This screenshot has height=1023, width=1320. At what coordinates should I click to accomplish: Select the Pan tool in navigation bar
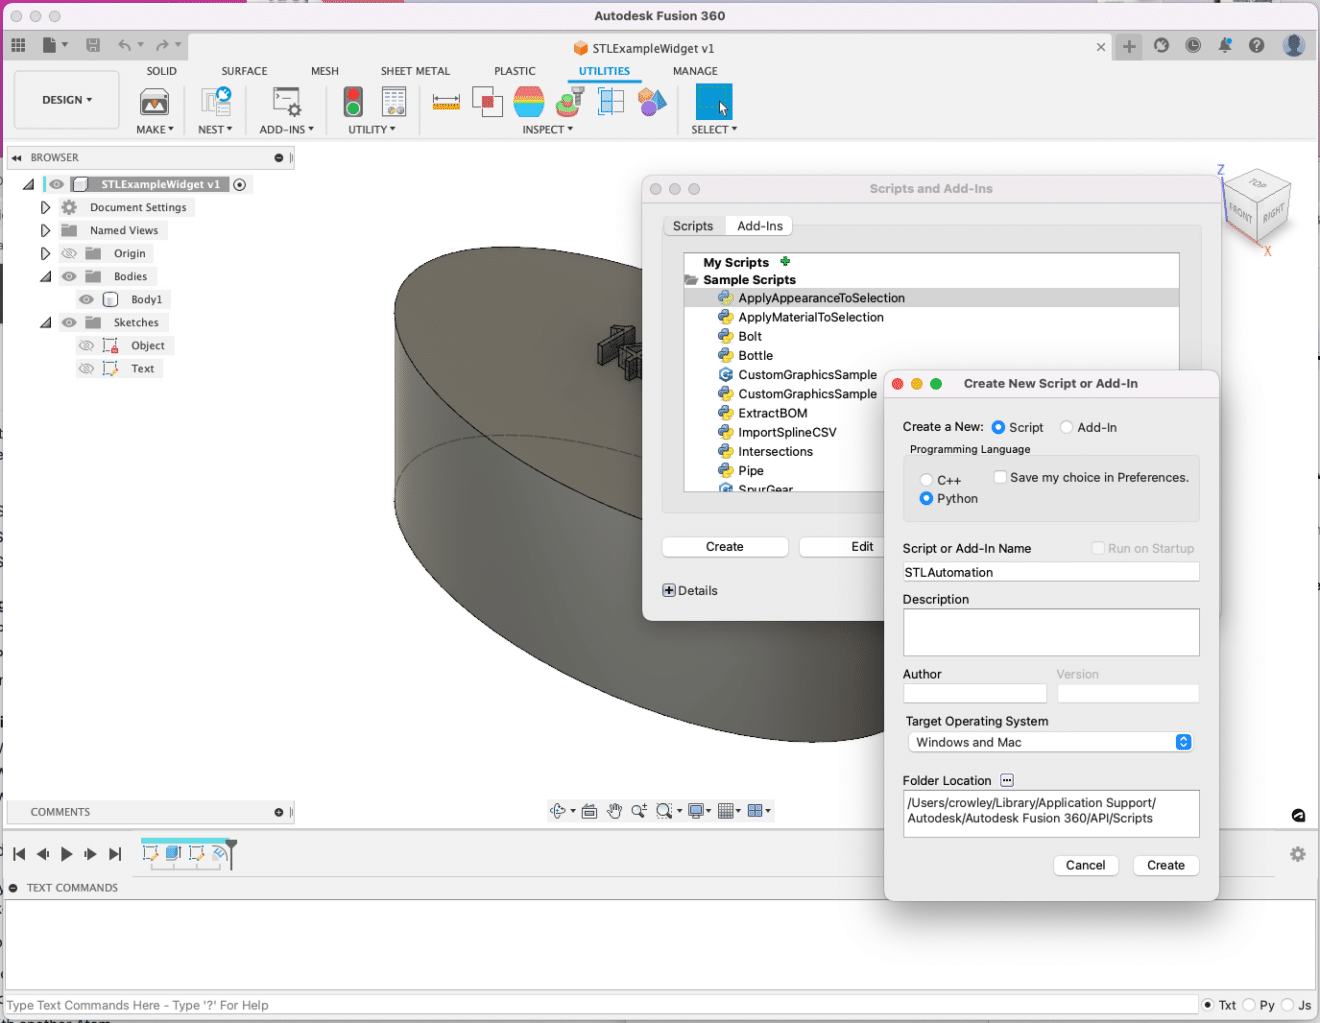613,811
